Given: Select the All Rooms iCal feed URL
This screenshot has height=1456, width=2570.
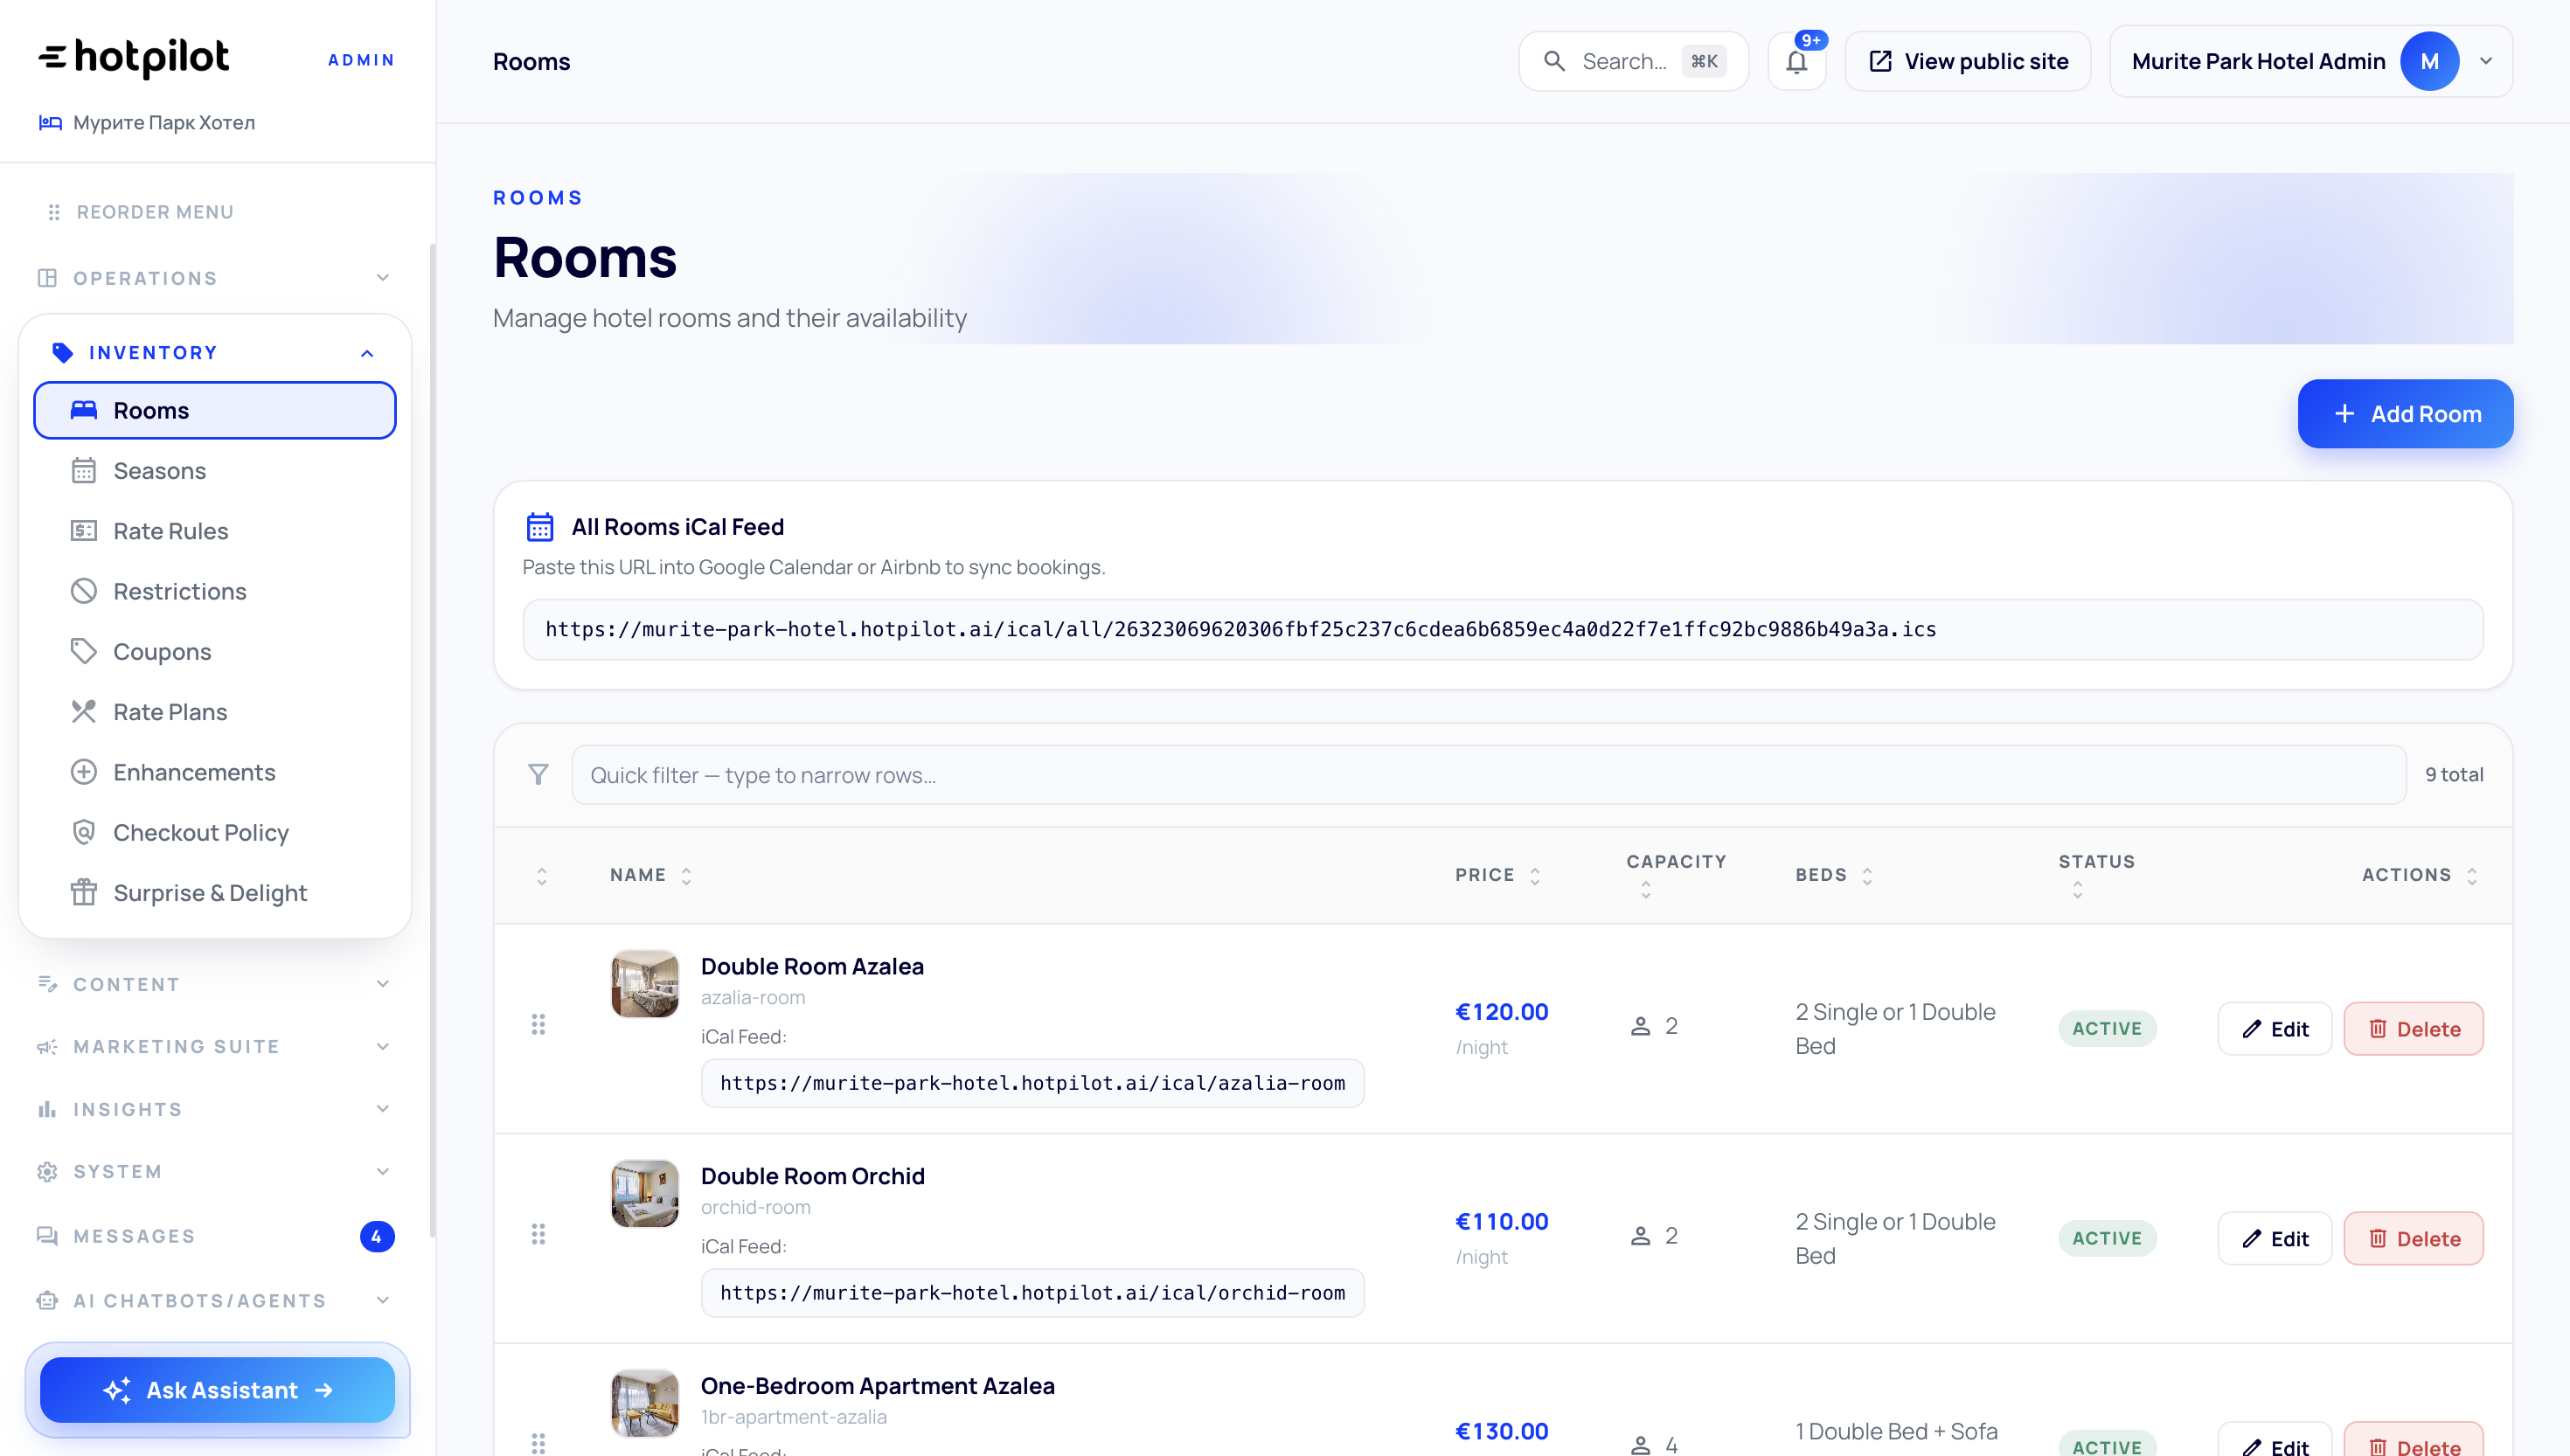Looking at the screenshot, I should click(1502, 629).
